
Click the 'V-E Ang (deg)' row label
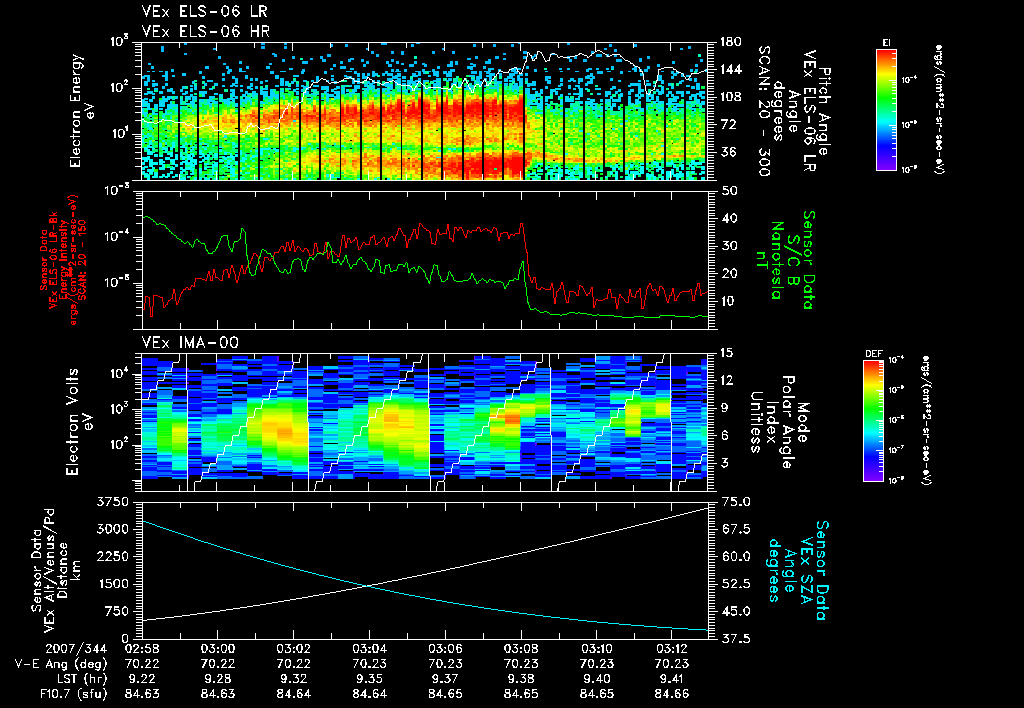point(61,664)
